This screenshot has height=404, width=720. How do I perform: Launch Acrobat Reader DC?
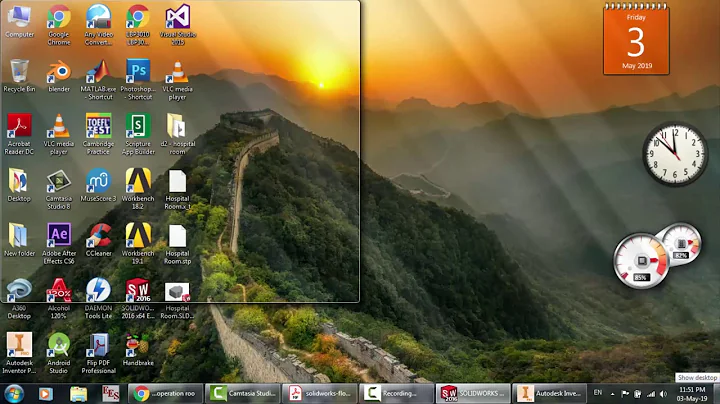pyautogui.click(x=19, y=135)
